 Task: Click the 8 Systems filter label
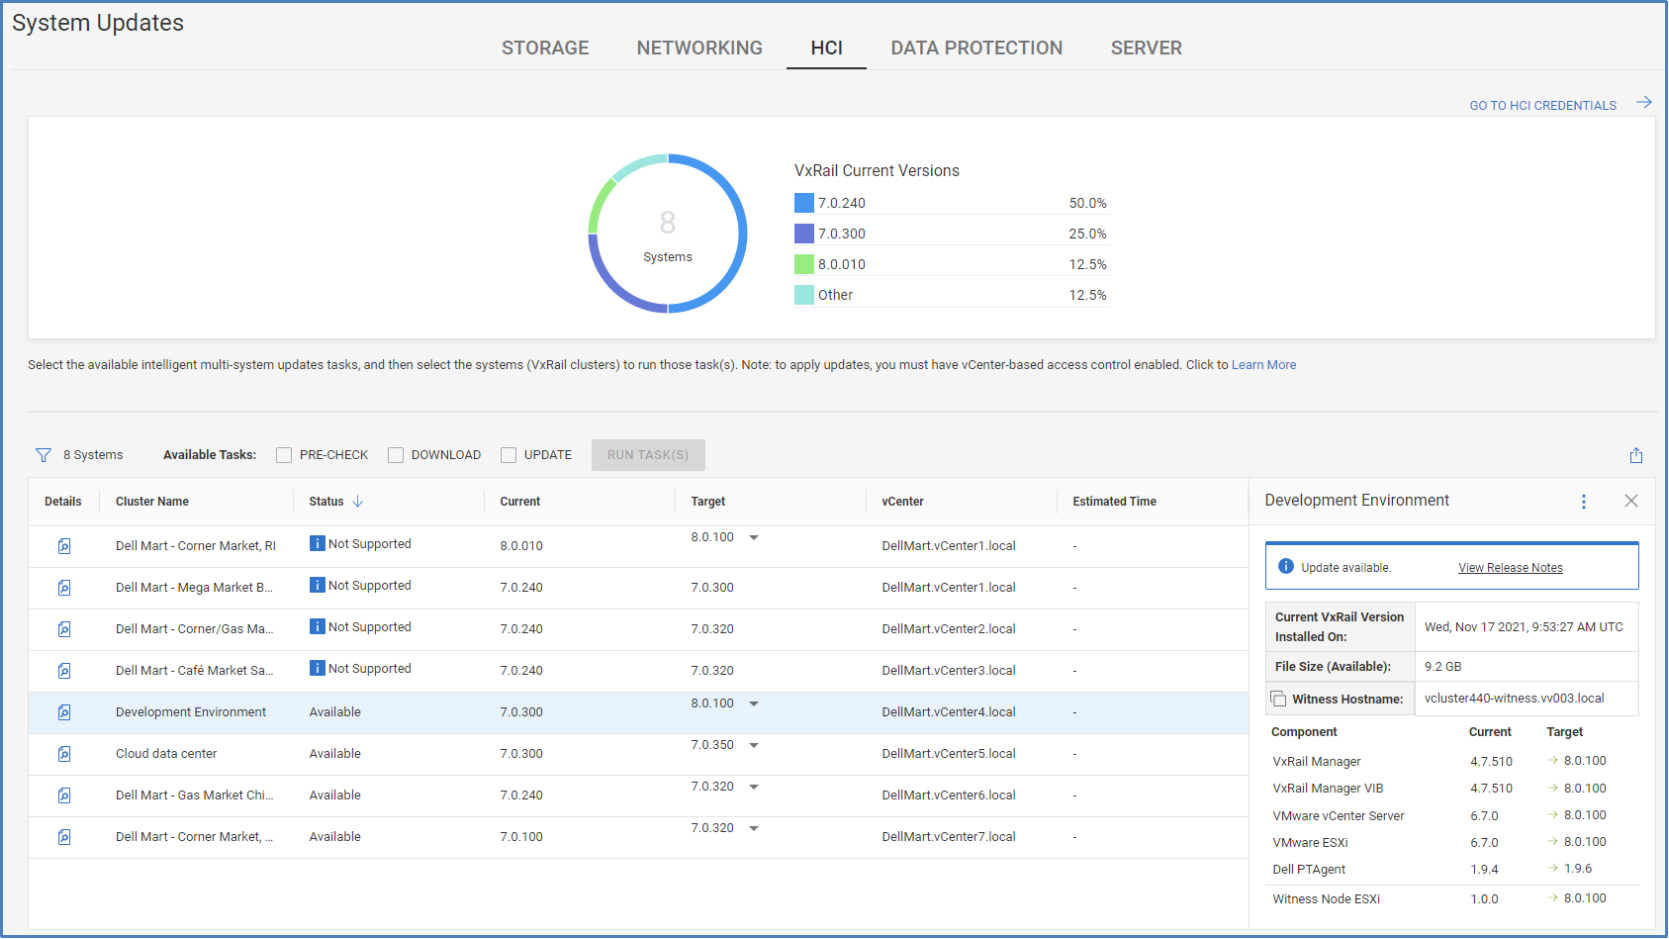(93, 455)
